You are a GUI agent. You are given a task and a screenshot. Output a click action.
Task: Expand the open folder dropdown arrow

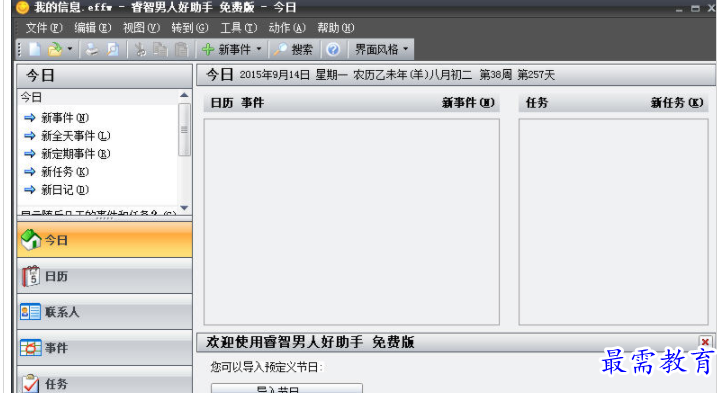click(x=70, y=49)
